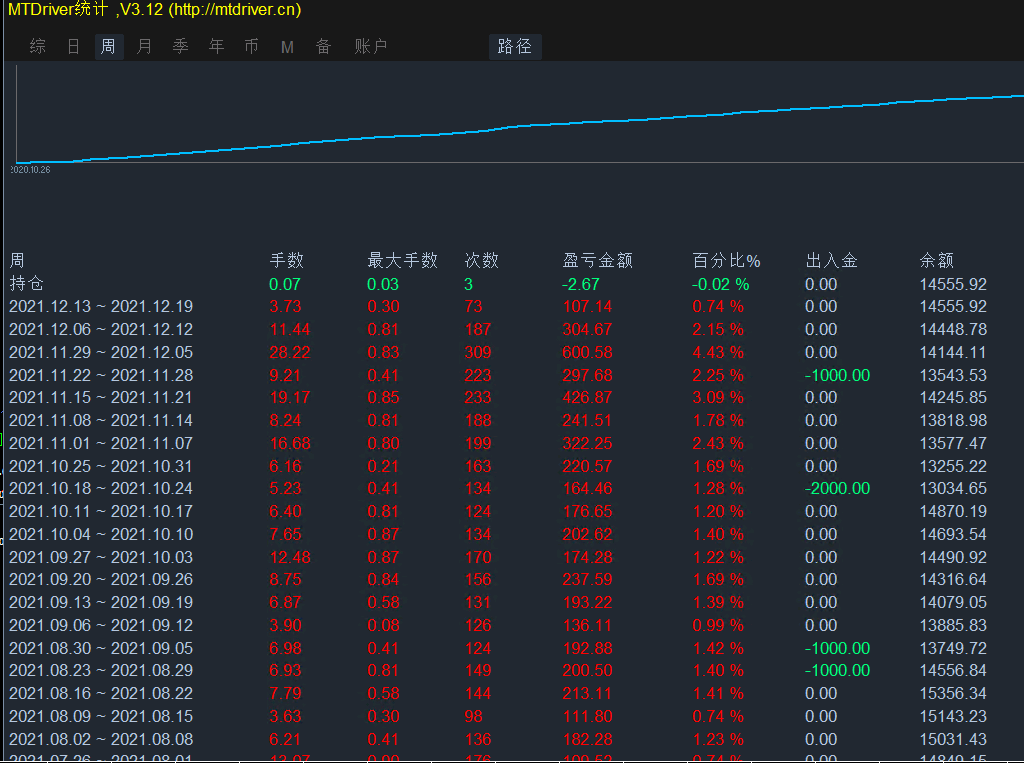This screenshot has width=1024, height=763.
Task: Open the 账户 account tab
Action: tap(371, 46)
